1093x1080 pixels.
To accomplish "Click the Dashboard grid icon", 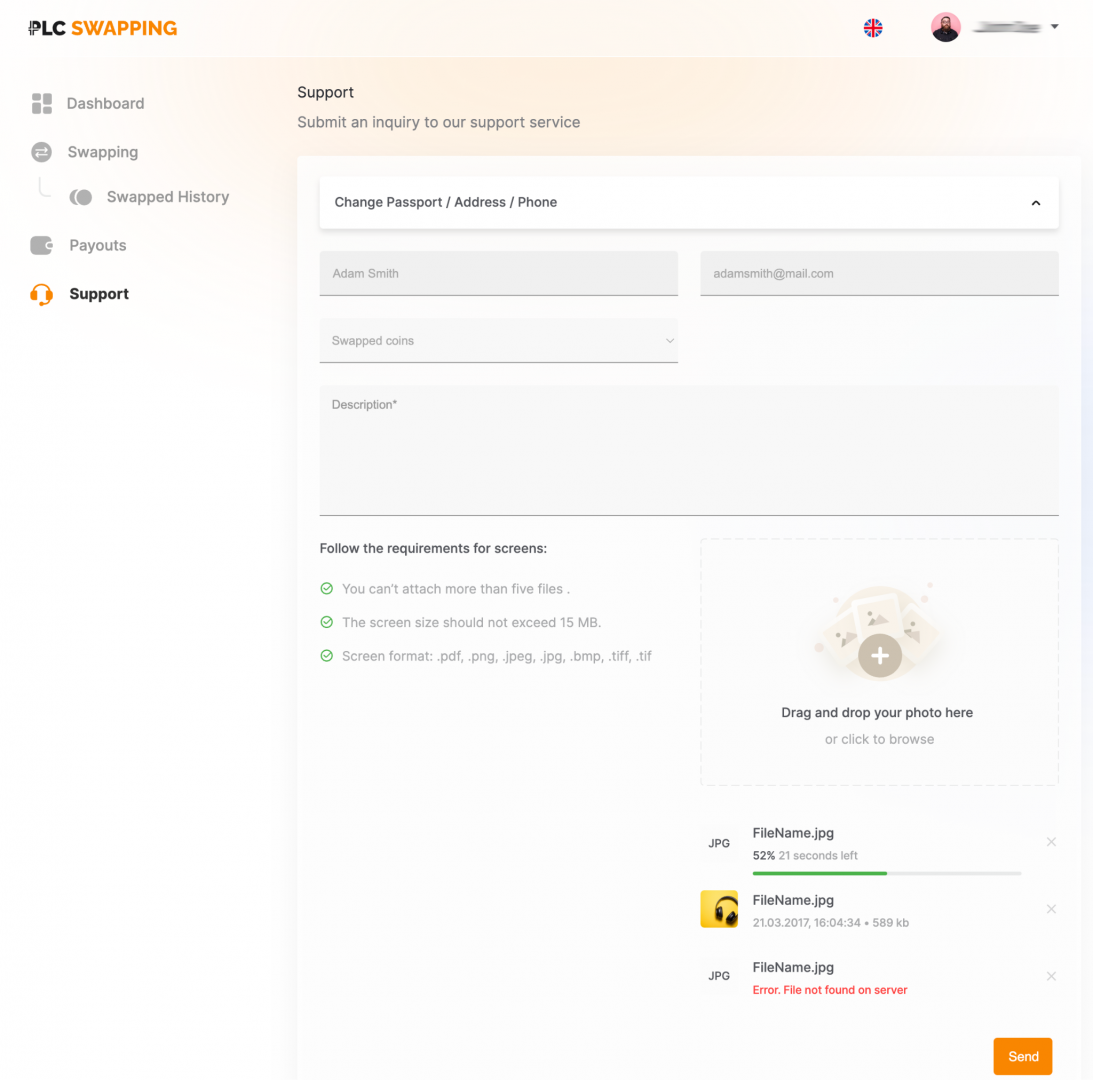I will [x=41, y=103].
